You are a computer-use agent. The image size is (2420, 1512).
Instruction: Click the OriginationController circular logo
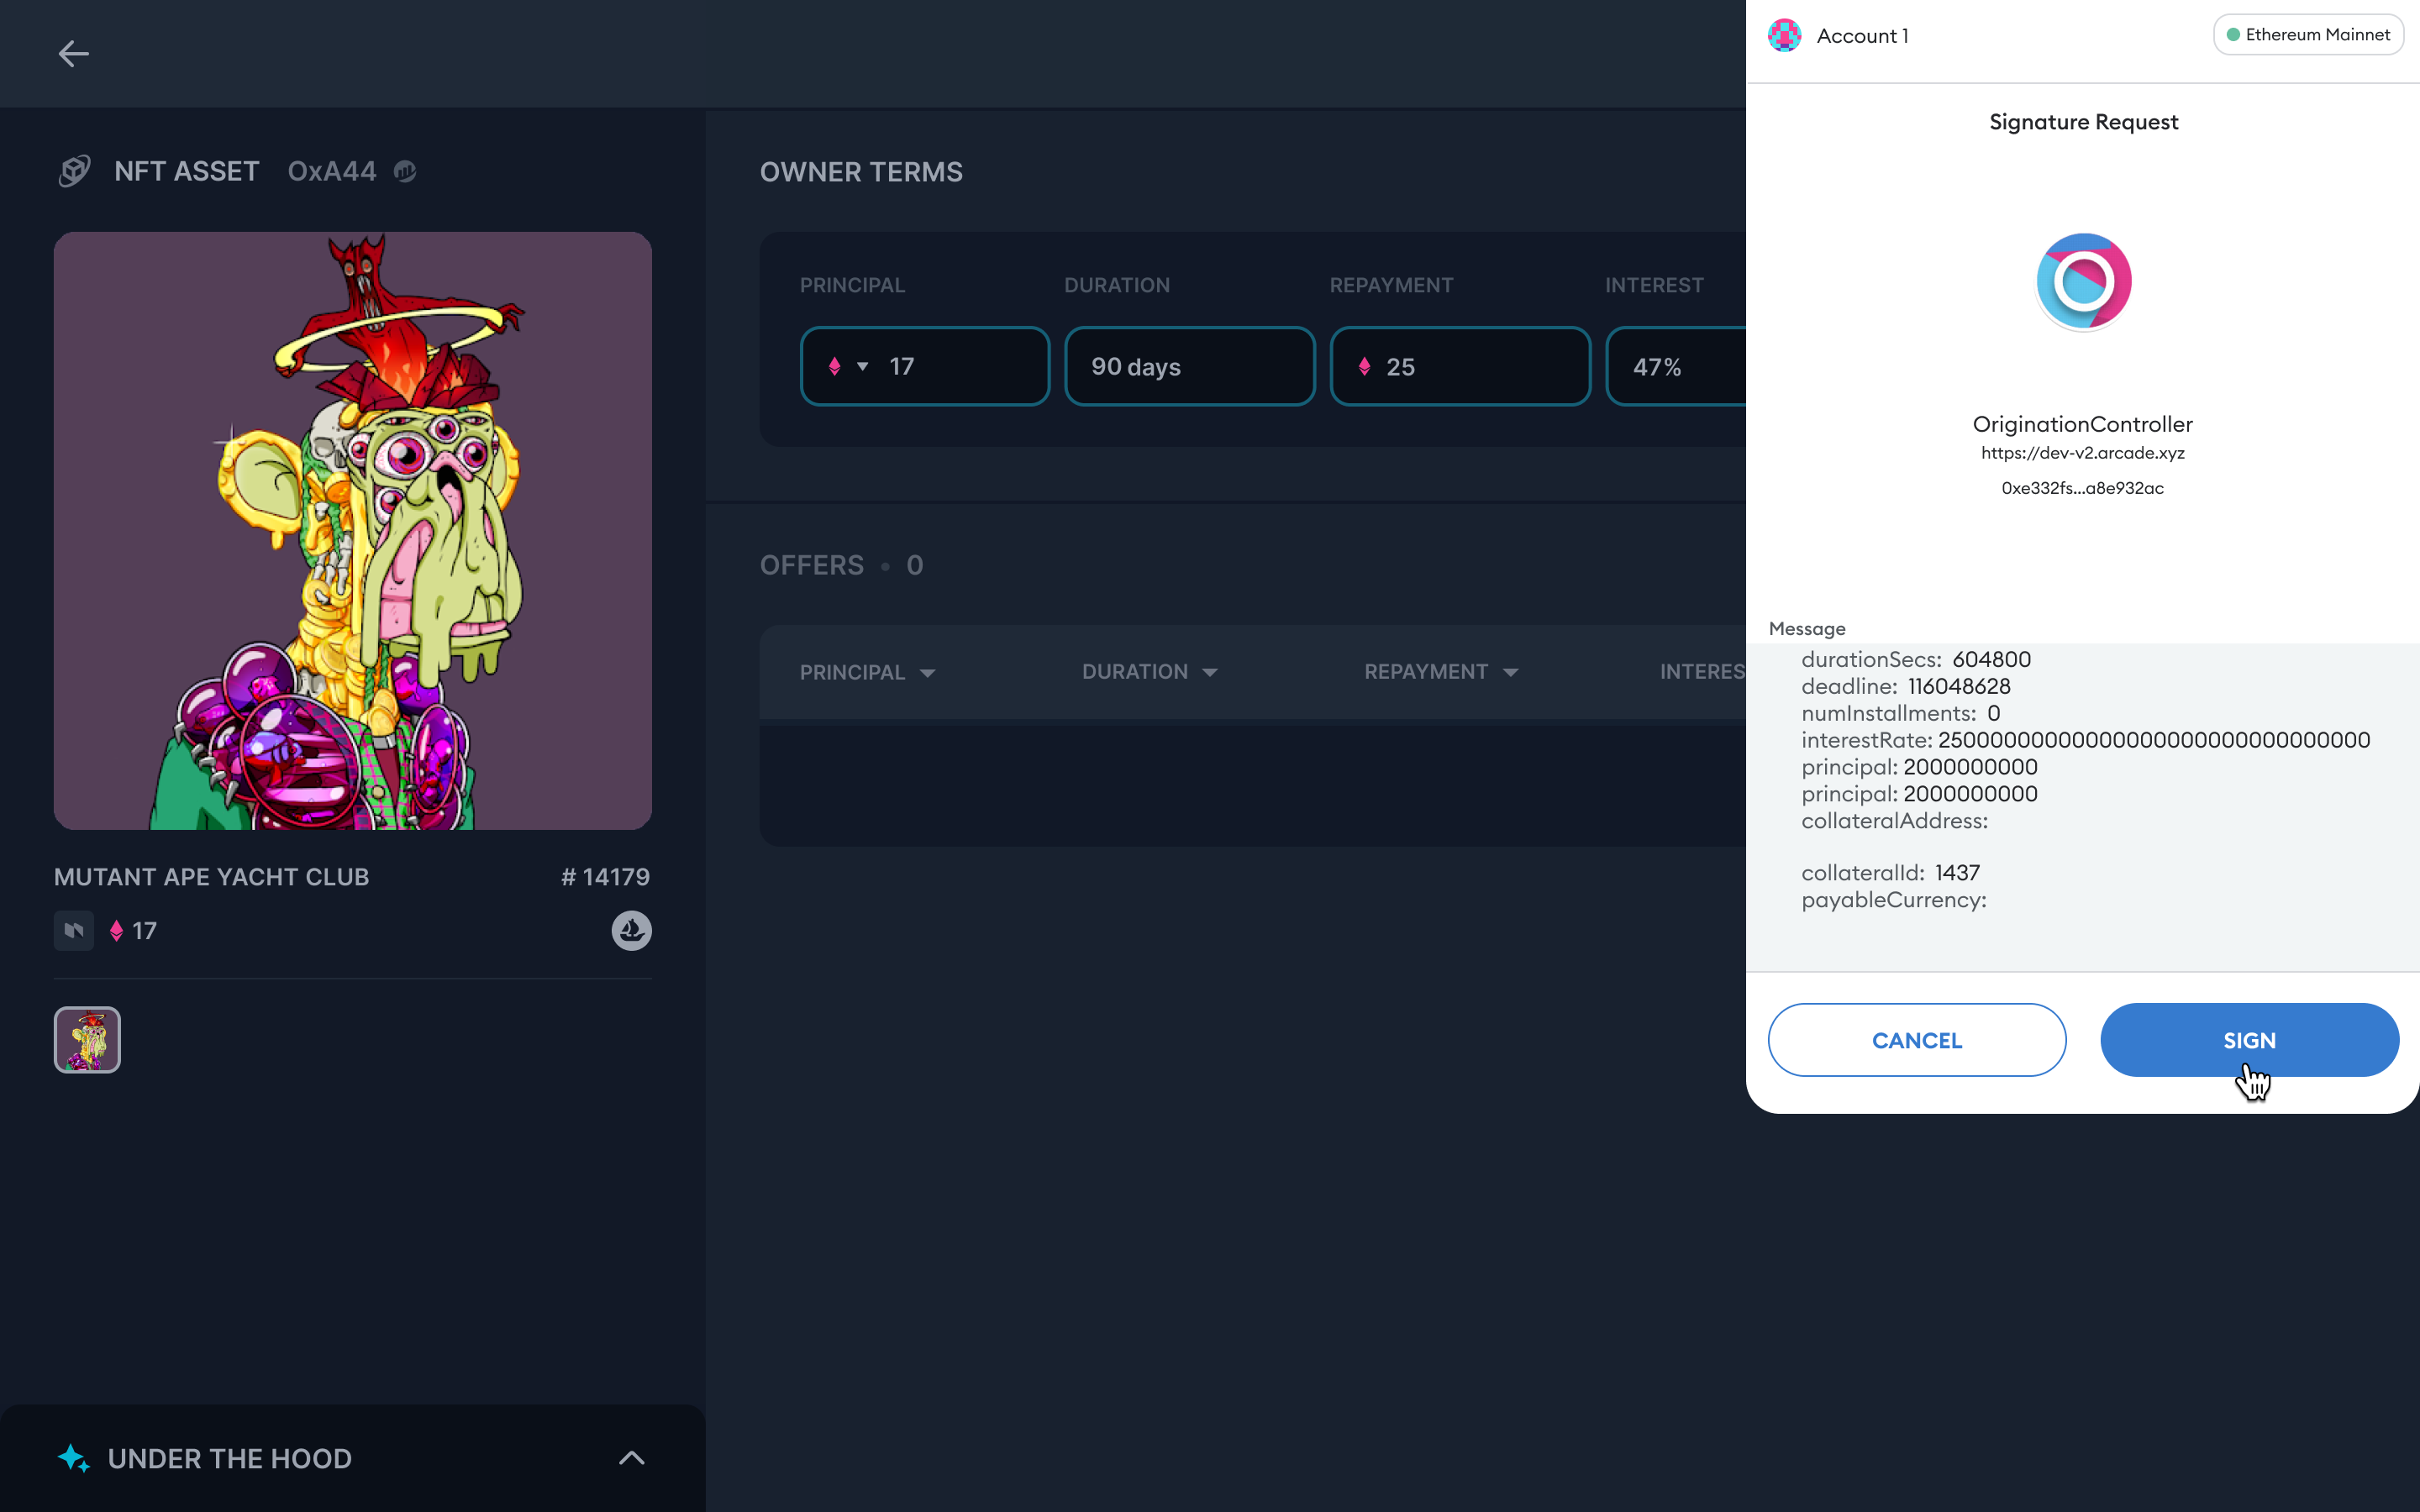coord(2083,282)
